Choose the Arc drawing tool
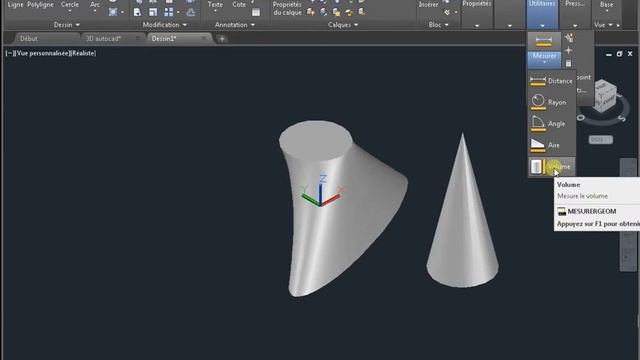The height and width of the screenshot is (360, 640). (x=95, y=5)
